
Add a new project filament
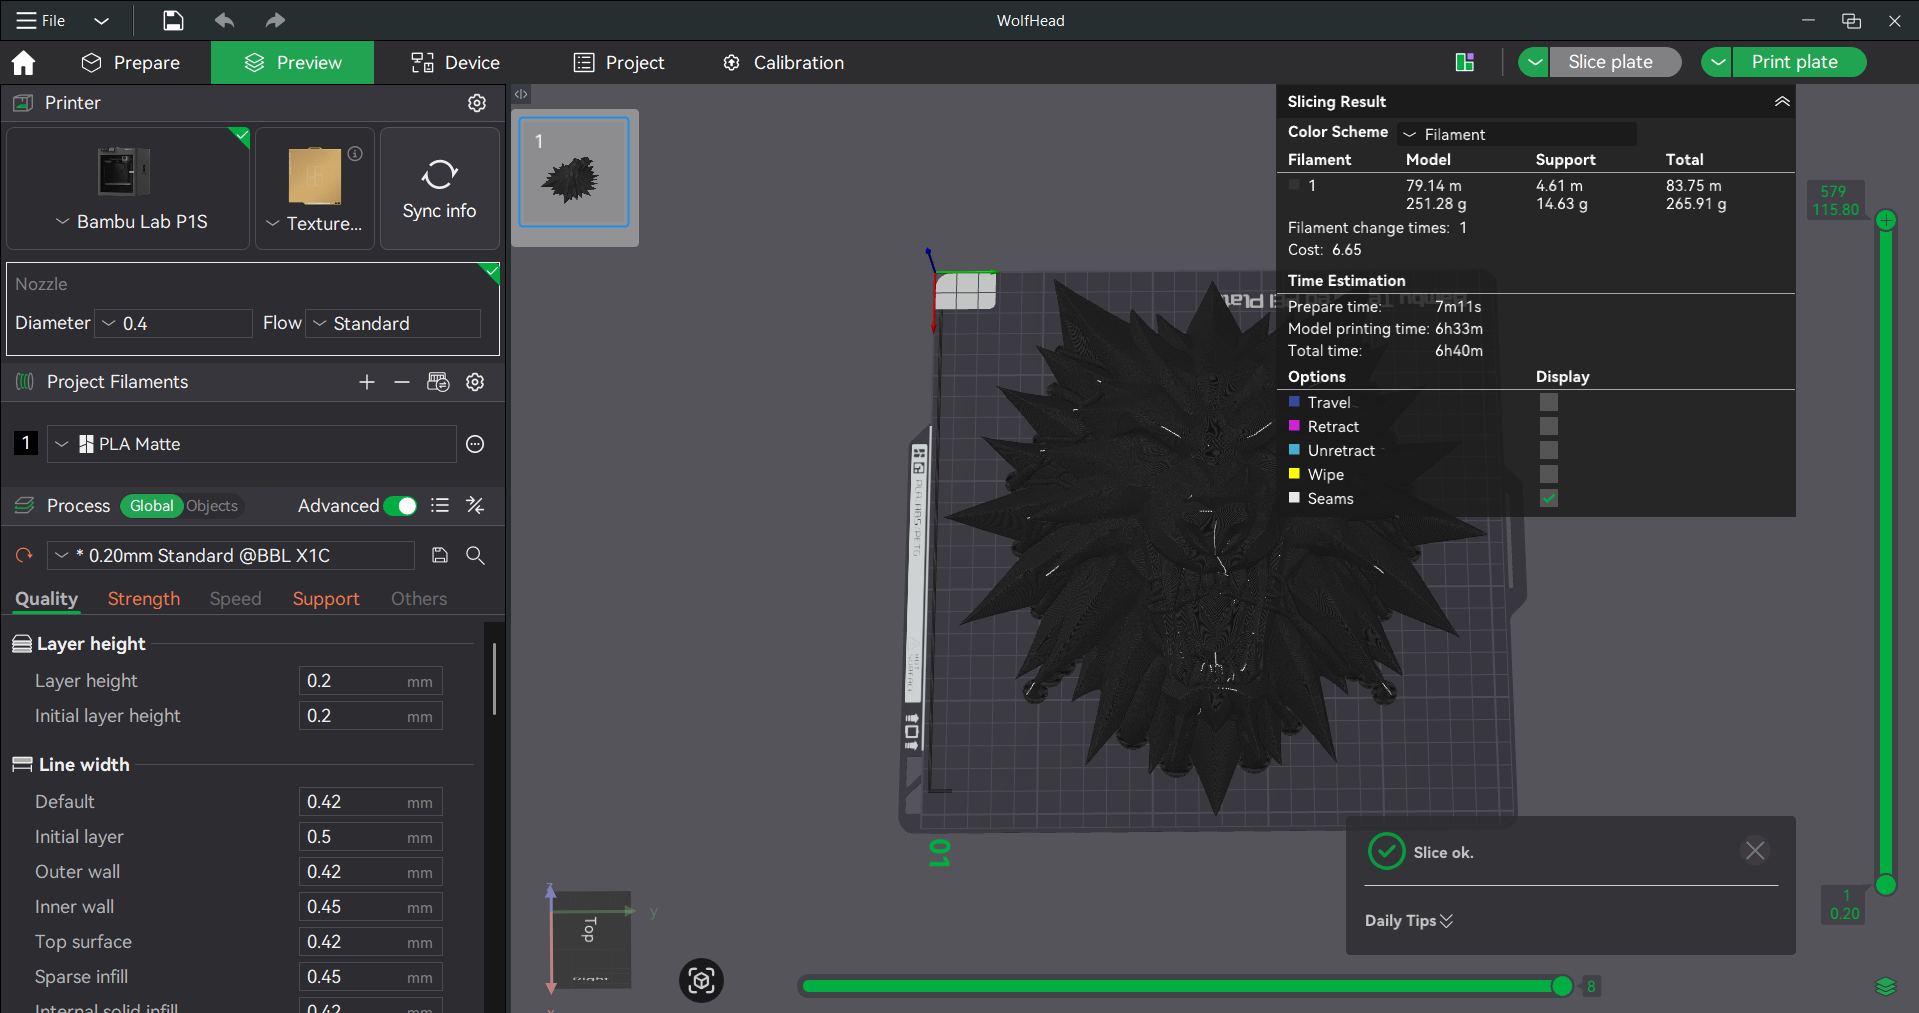(367, 382)
